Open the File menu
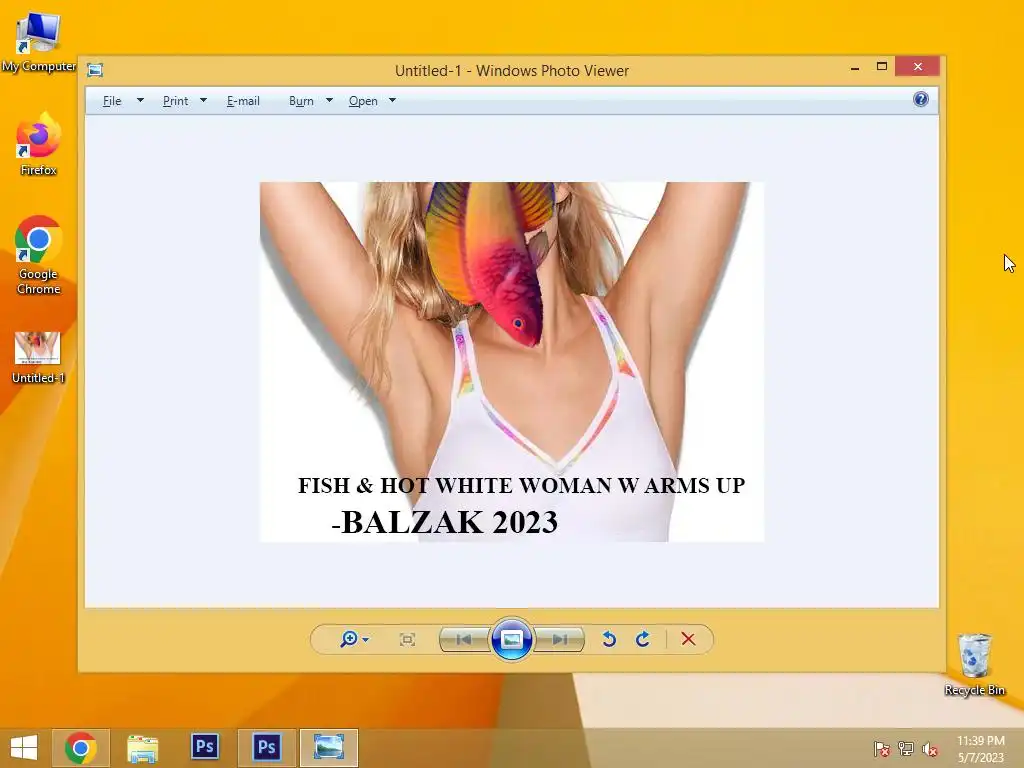This screenshot has height=768, width=1024. point(112,101)
